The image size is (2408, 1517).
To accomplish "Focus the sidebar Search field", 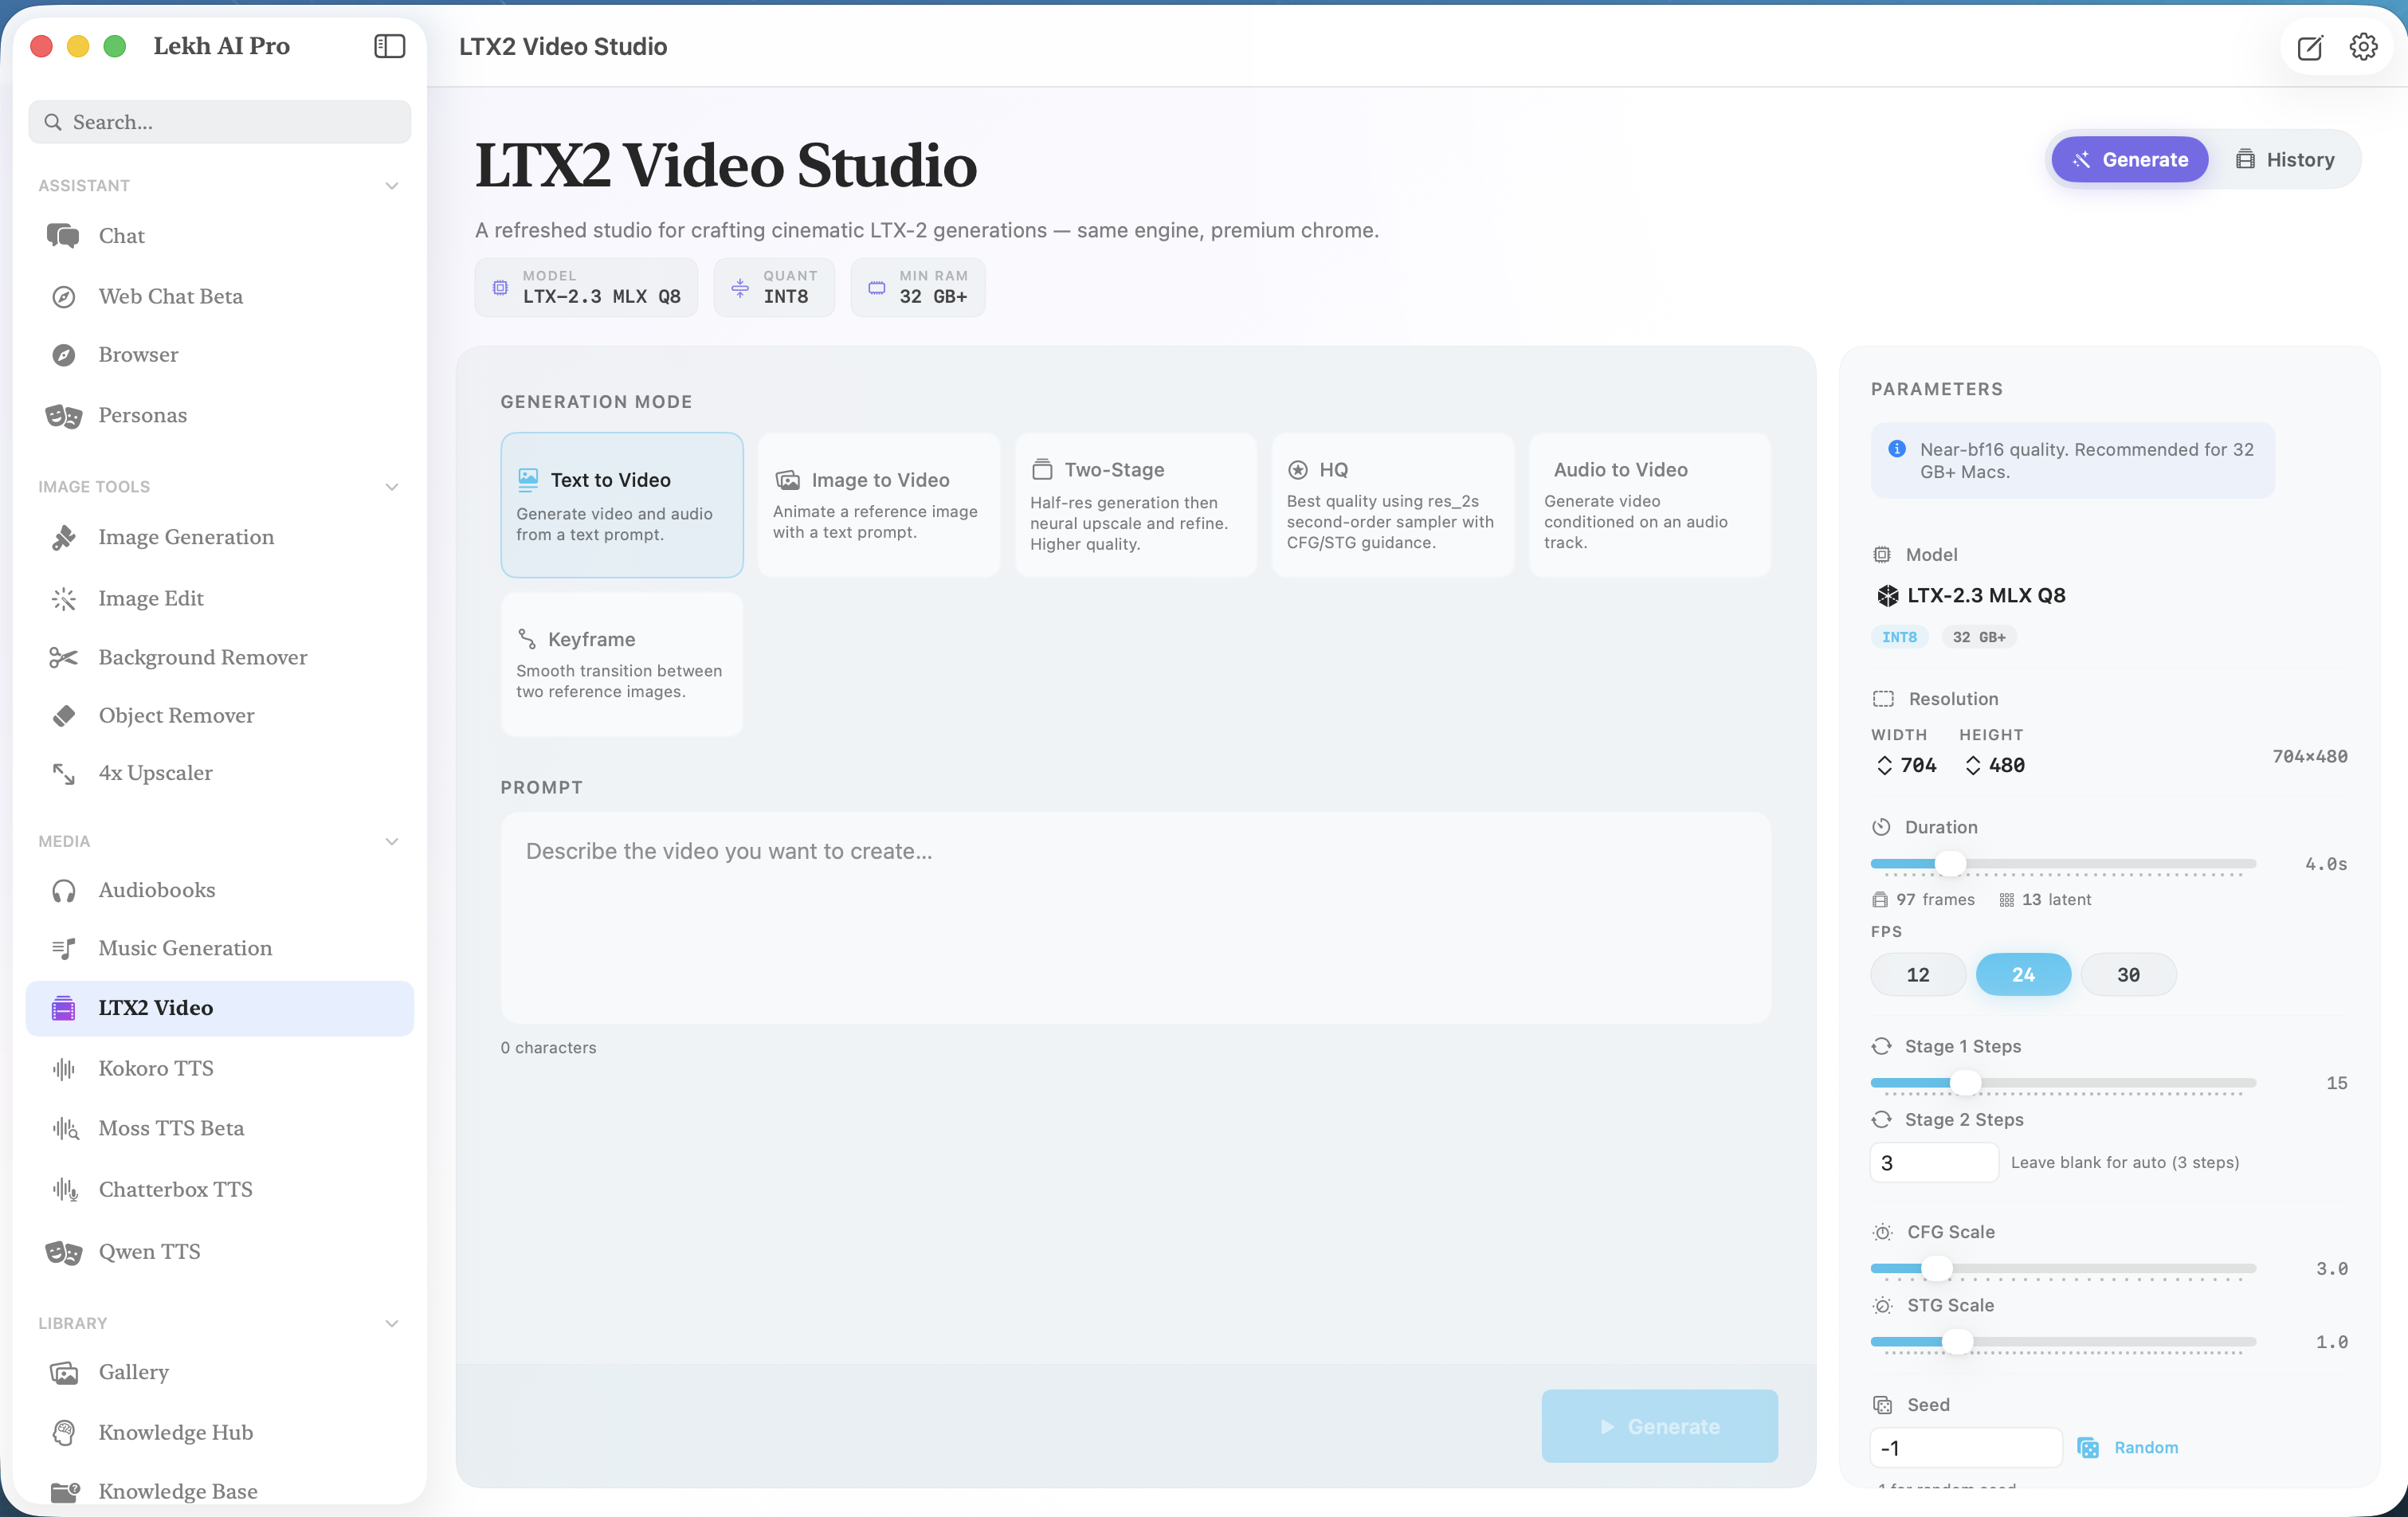I will (220, 122).
